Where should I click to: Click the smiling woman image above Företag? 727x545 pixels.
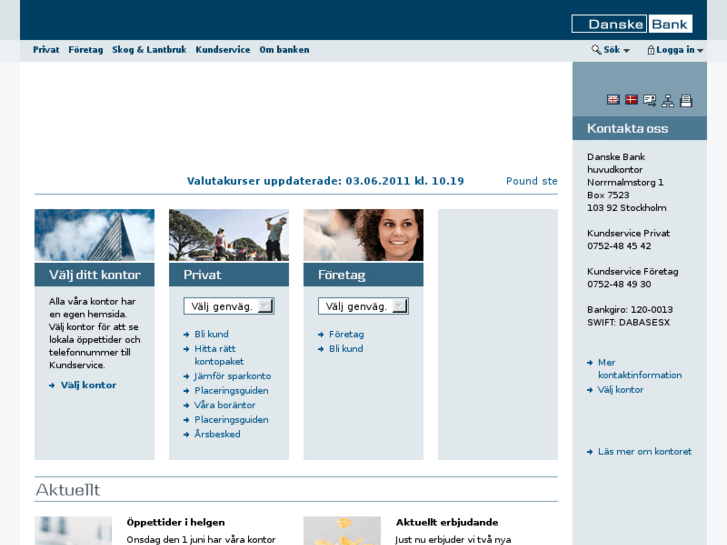click(x=364, y=235)
